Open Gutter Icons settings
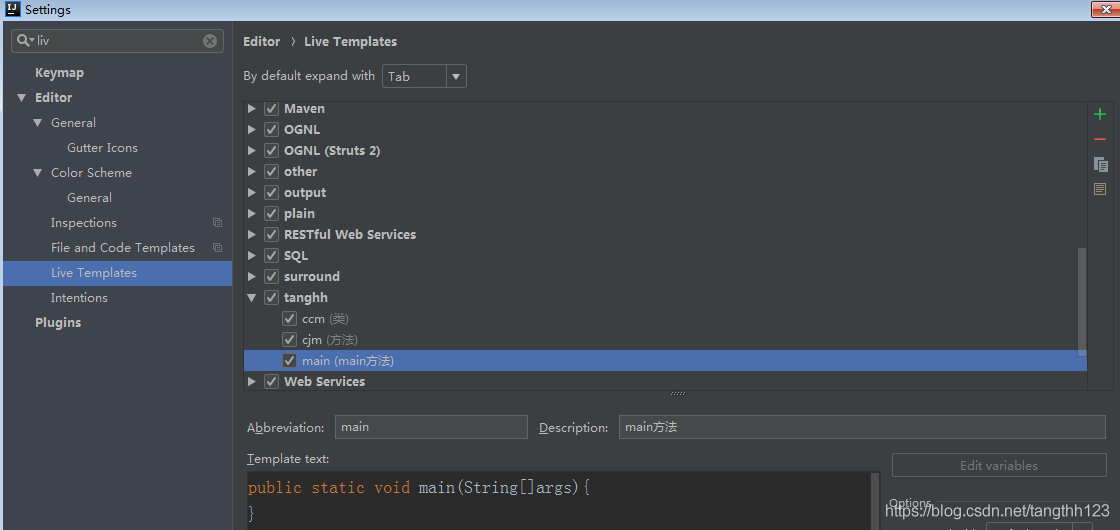The width and height of the screenshot is (1120, 530). (x=102, y=148)
